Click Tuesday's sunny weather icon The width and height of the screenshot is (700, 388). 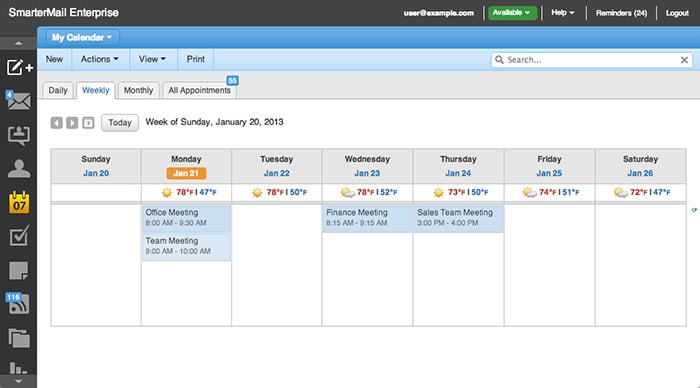(257, 192)
